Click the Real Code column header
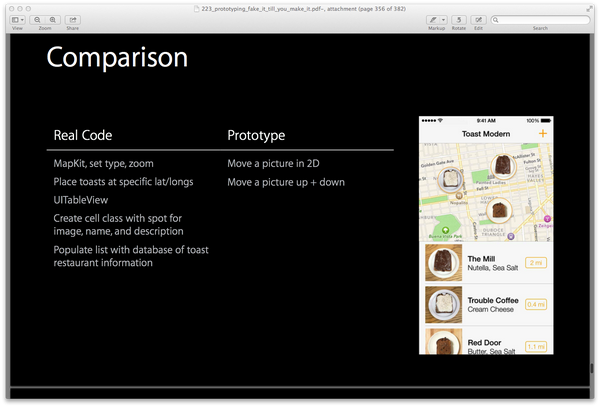This screenshot has width=600, height=407. pos(83,135)
